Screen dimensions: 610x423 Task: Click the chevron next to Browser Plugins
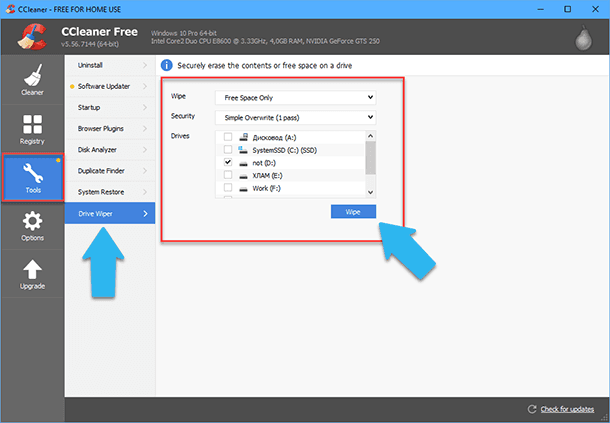click(x=145, y=128)
